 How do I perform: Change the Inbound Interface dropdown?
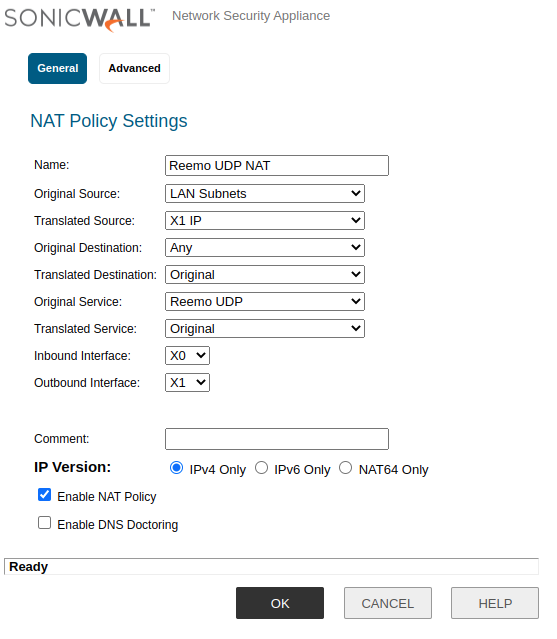pos(187,356)
